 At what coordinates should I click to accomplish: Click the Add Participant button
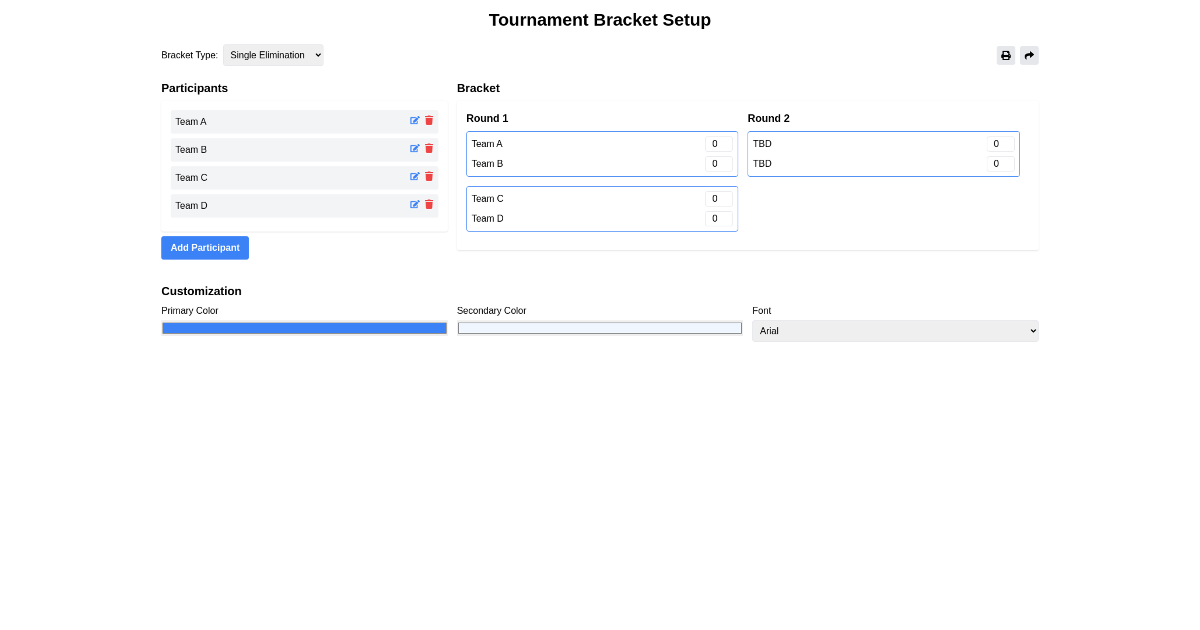[204, 247]
